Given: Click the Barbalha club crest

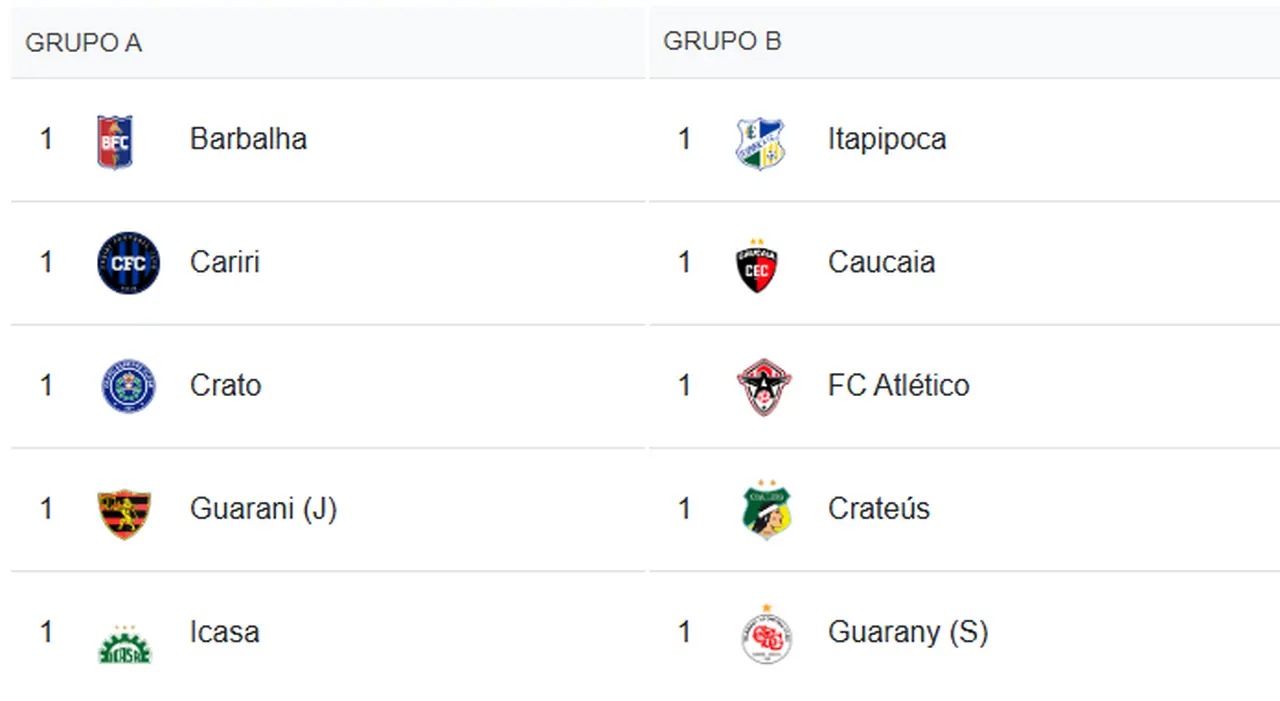Looking at the screenshot, I should click(x=114, y=141).
